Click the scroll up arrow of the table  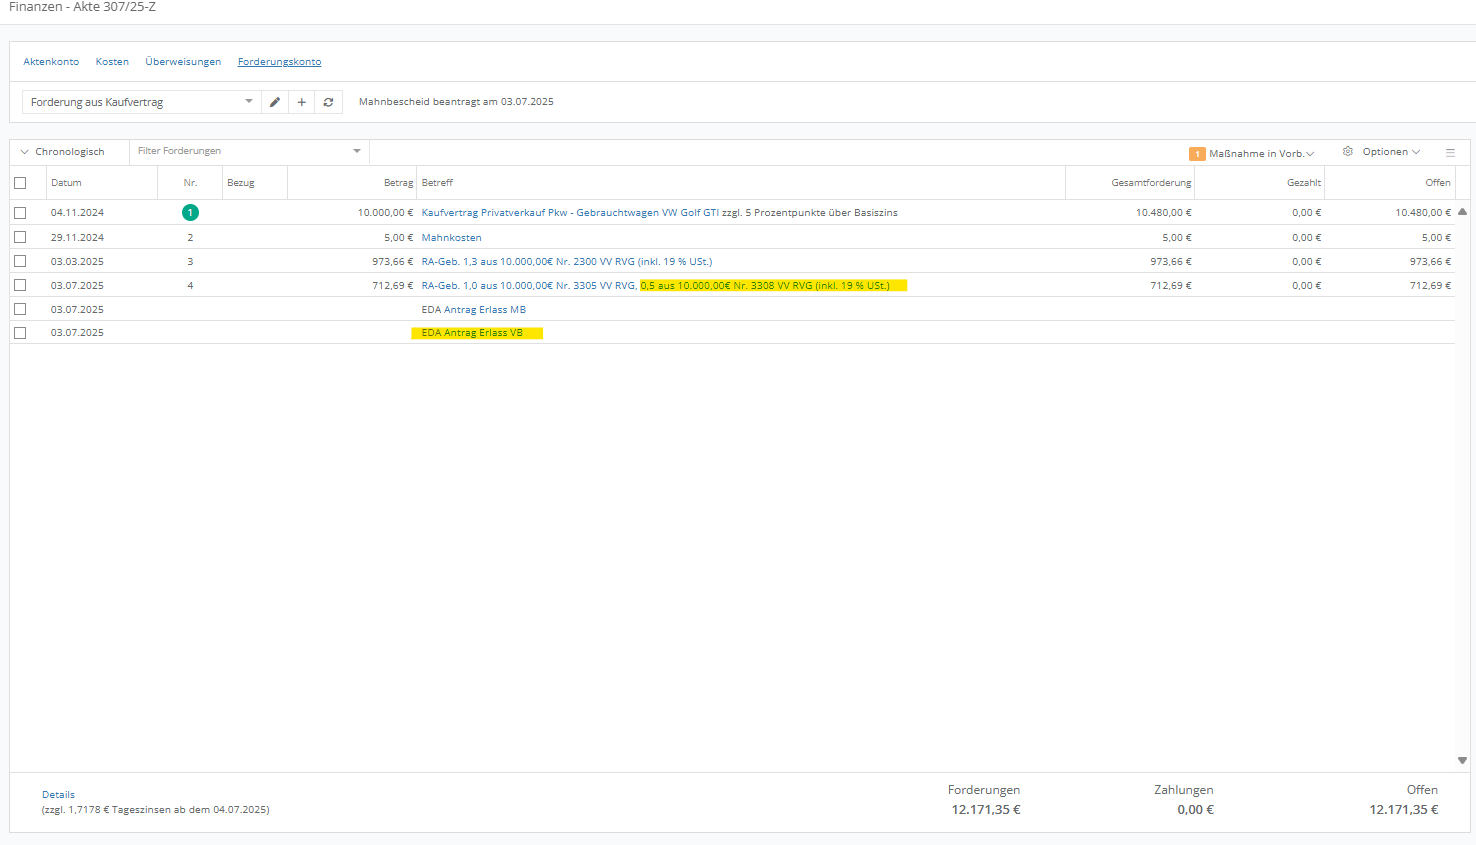pyautogui.click(x=1462, y=212)
